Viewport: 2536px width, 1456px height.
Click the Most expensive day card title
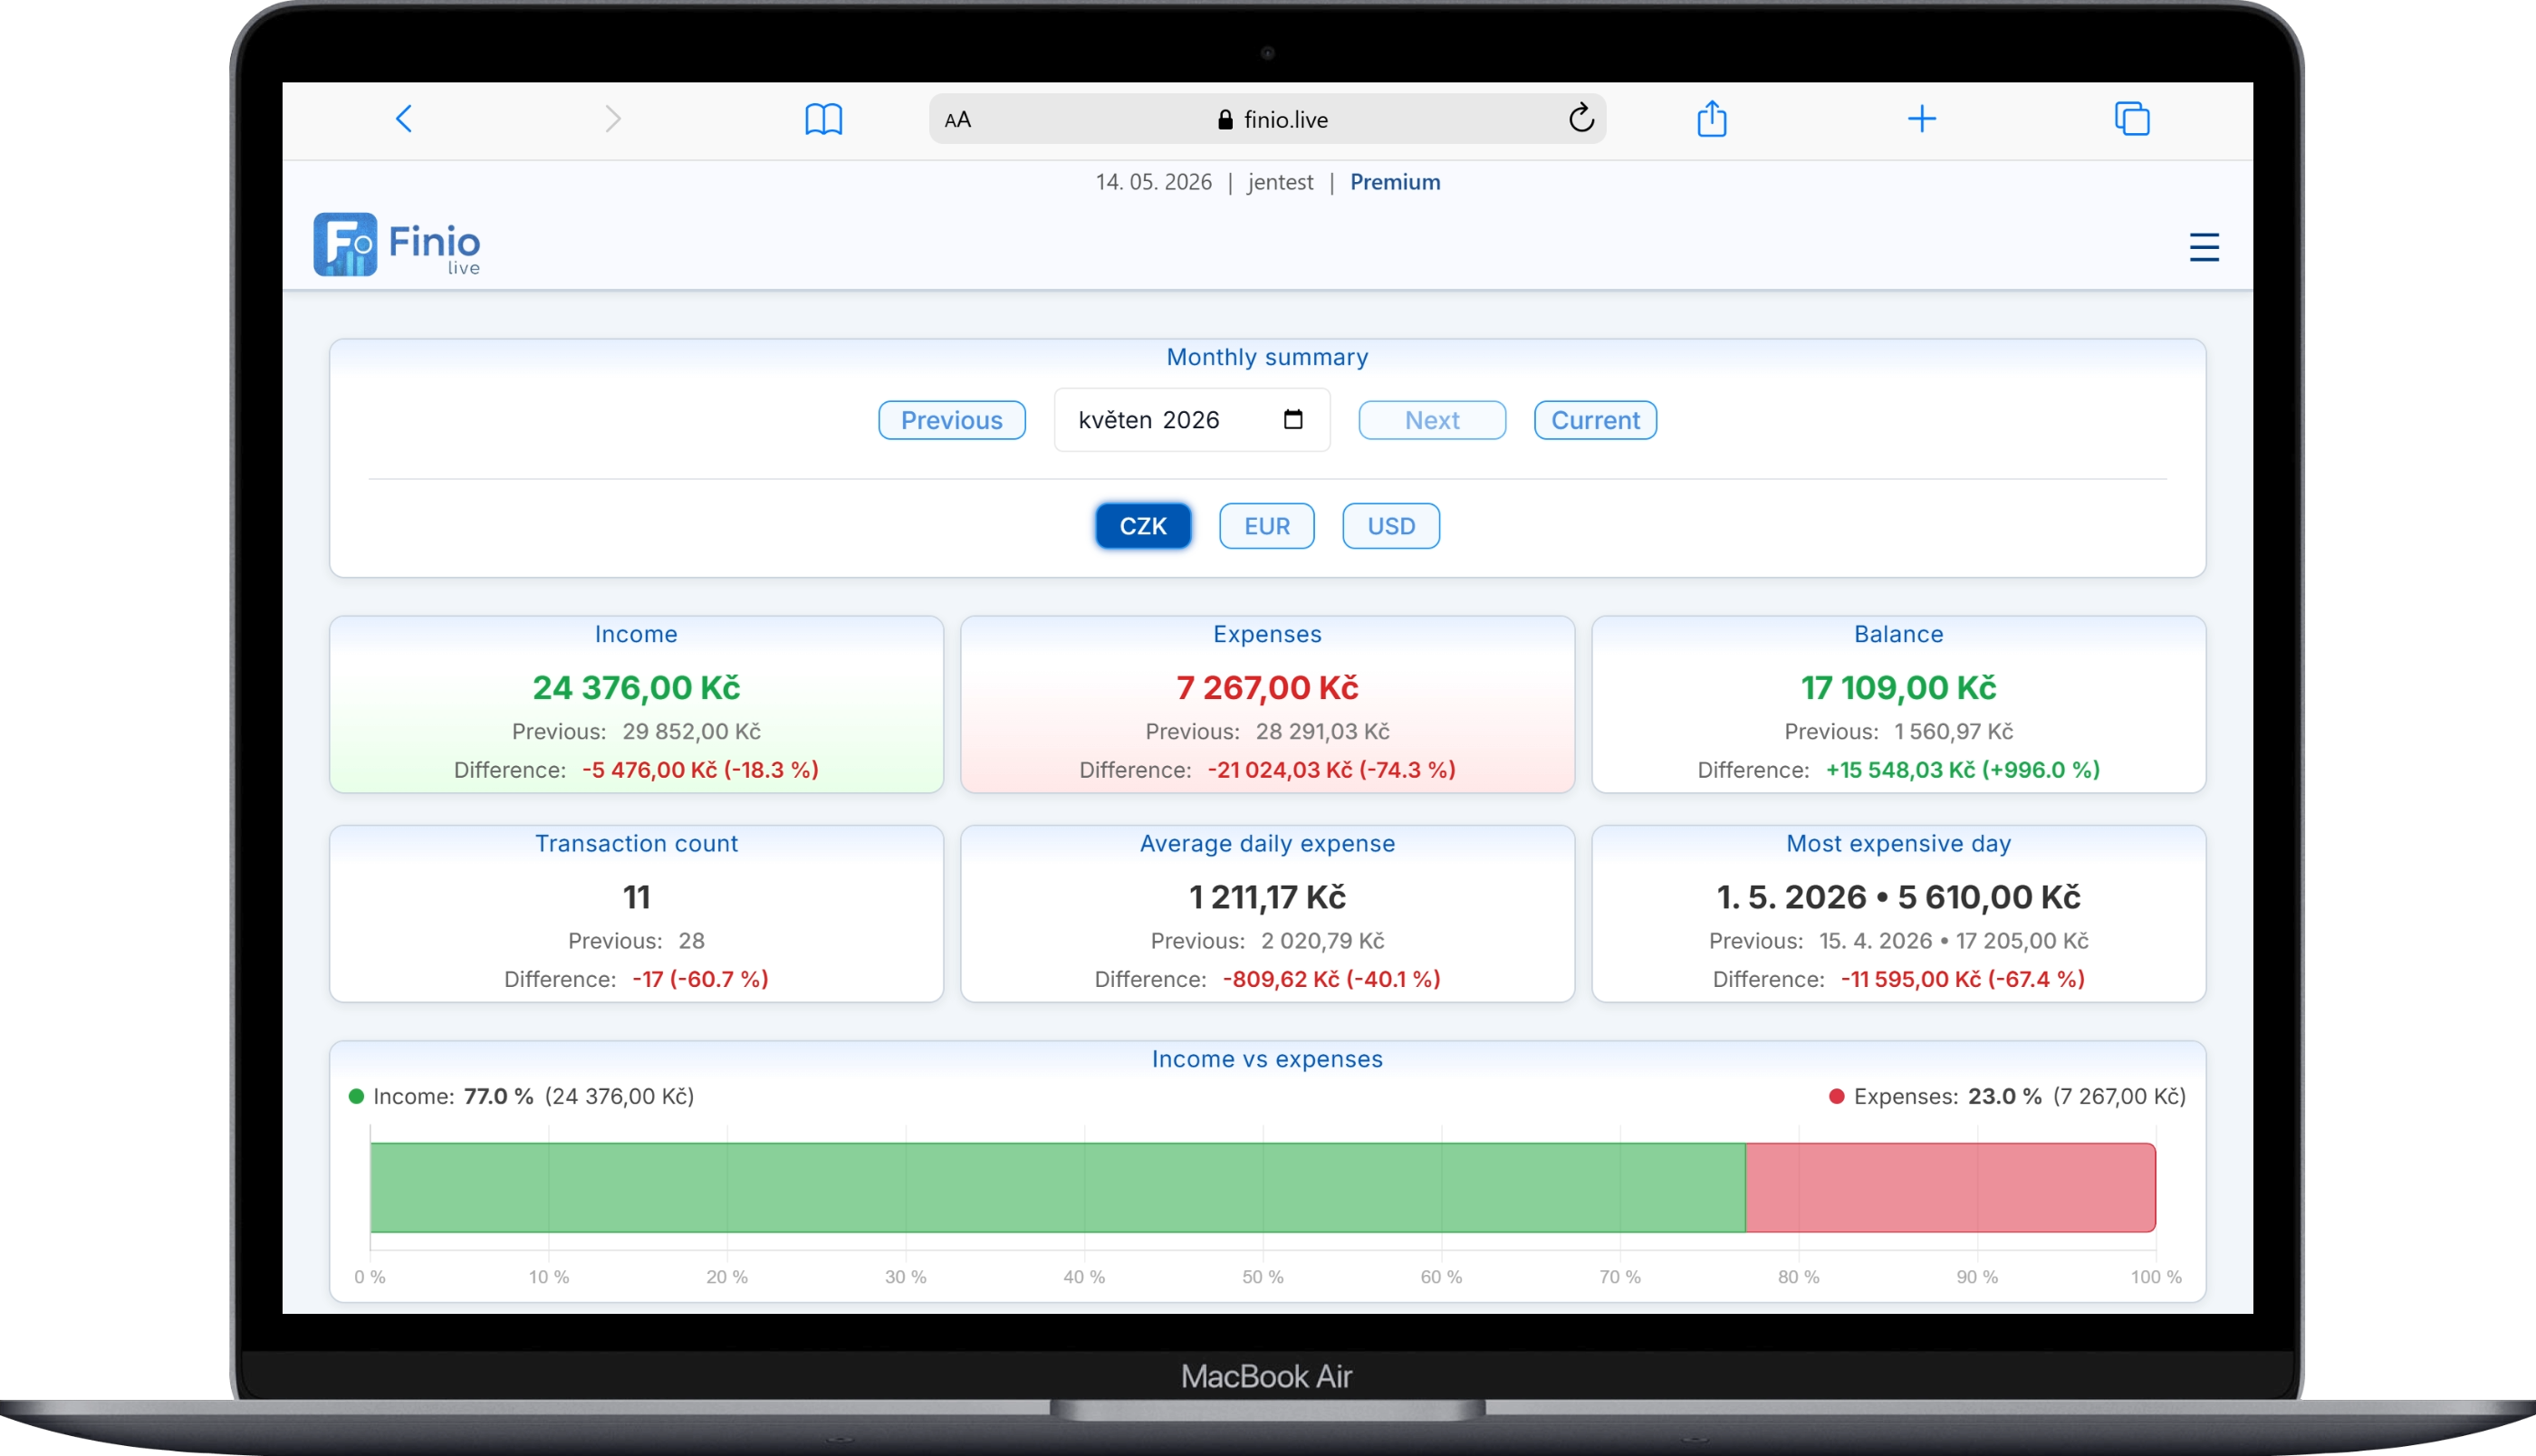pos(1898,844)
